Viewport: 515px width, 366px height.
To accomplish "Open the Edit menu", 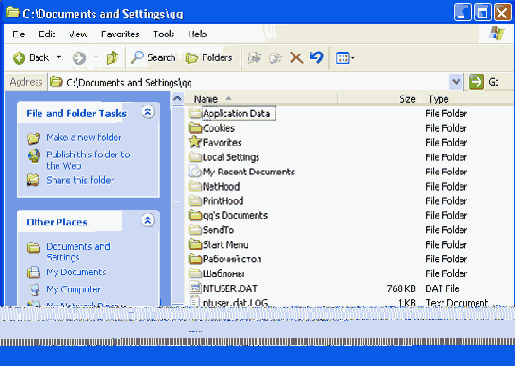I will 47,34.
